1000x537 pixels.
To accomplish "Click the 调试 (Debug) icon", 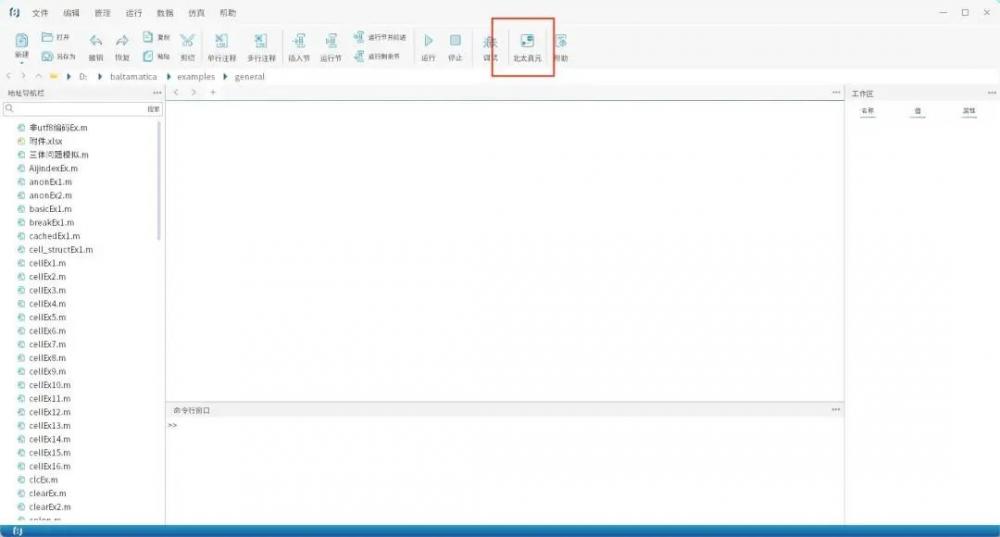I will point(490,42).
